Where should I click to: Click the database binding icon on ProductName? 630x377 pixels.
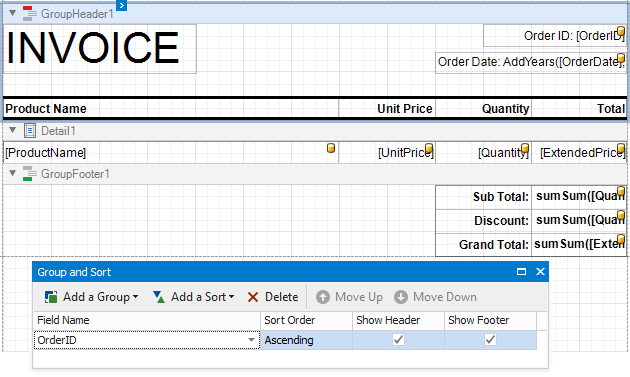point(331,148)
